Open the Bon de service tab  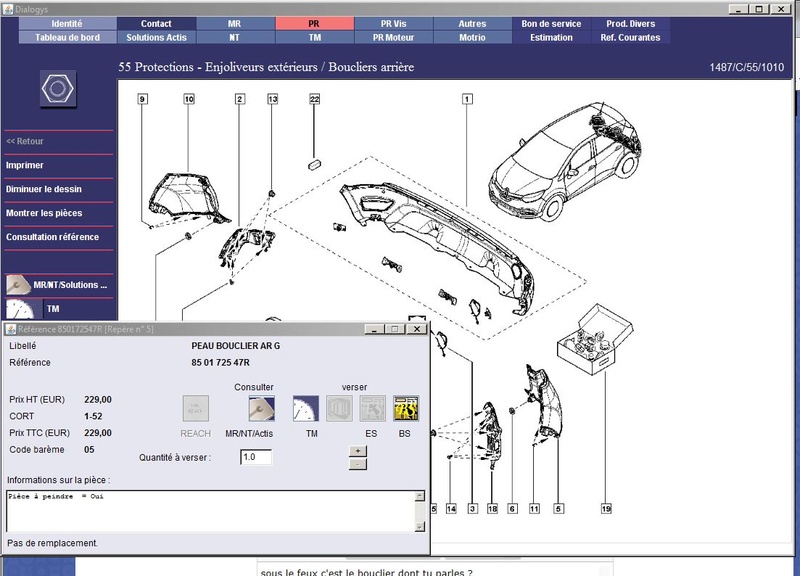[552, 23]
